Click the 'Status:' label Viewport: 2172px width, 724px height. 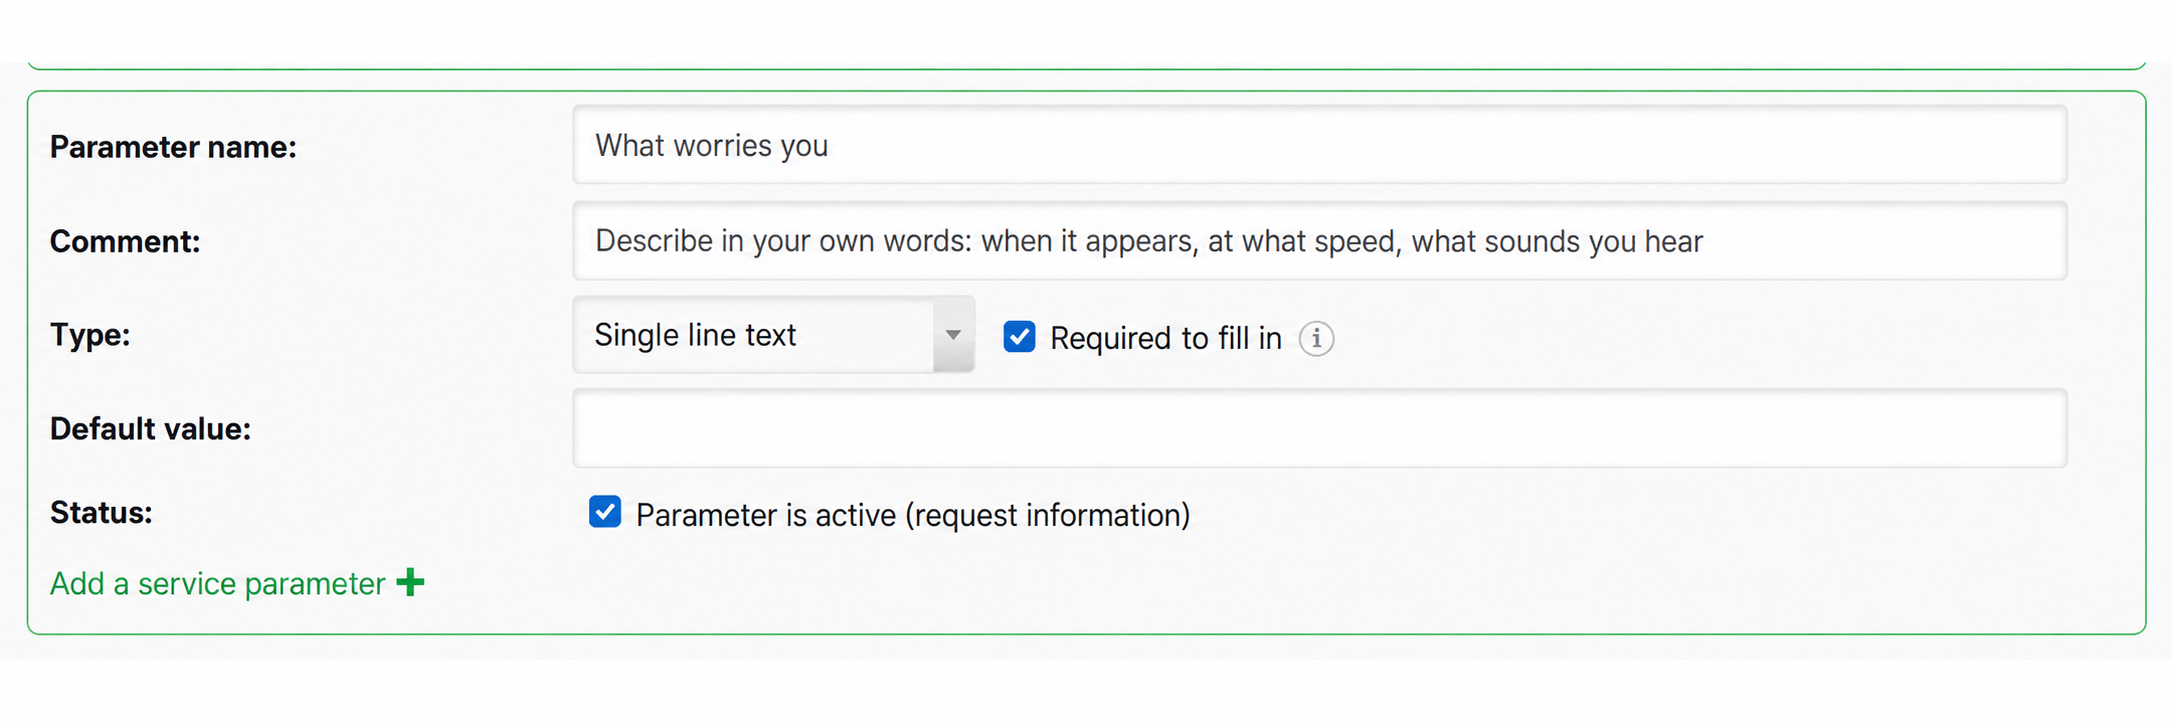(x=101, y=513)
